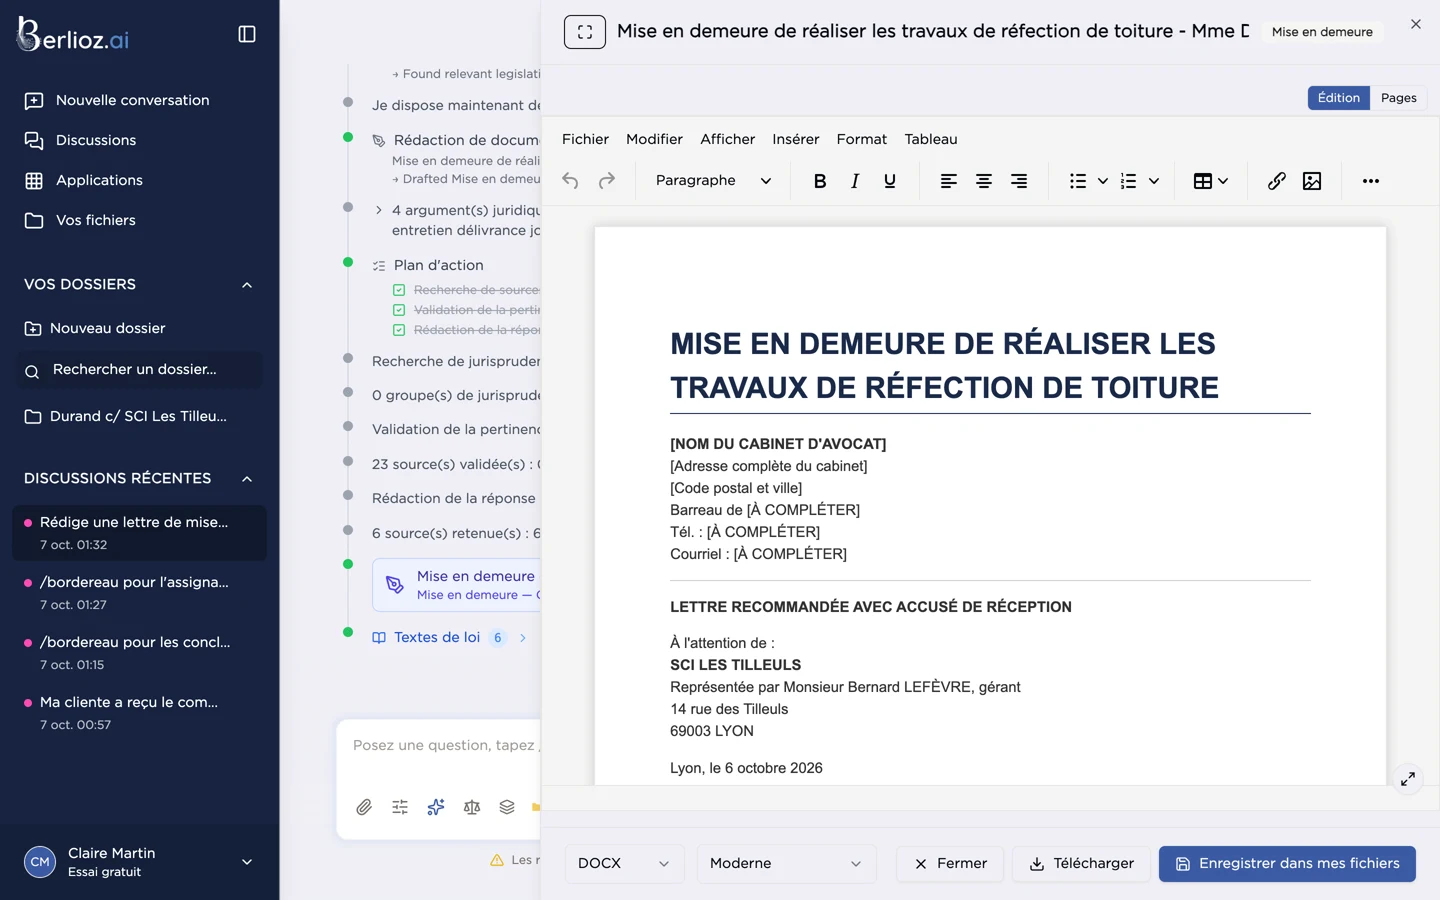Open the Paragraphe style dropdown

pyautogui.click(x=713, y=181)
